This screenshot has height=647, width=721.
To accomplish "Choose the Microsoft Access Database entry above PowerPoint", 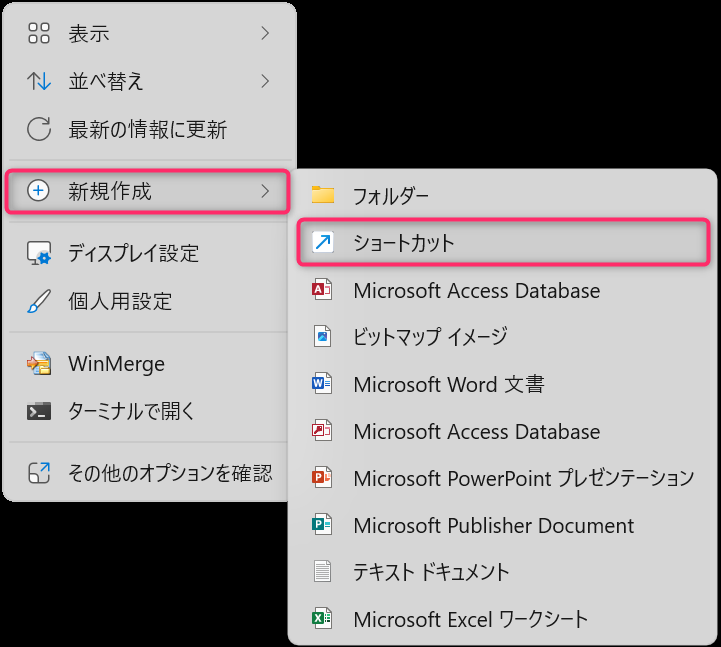I will coord(504,431).
